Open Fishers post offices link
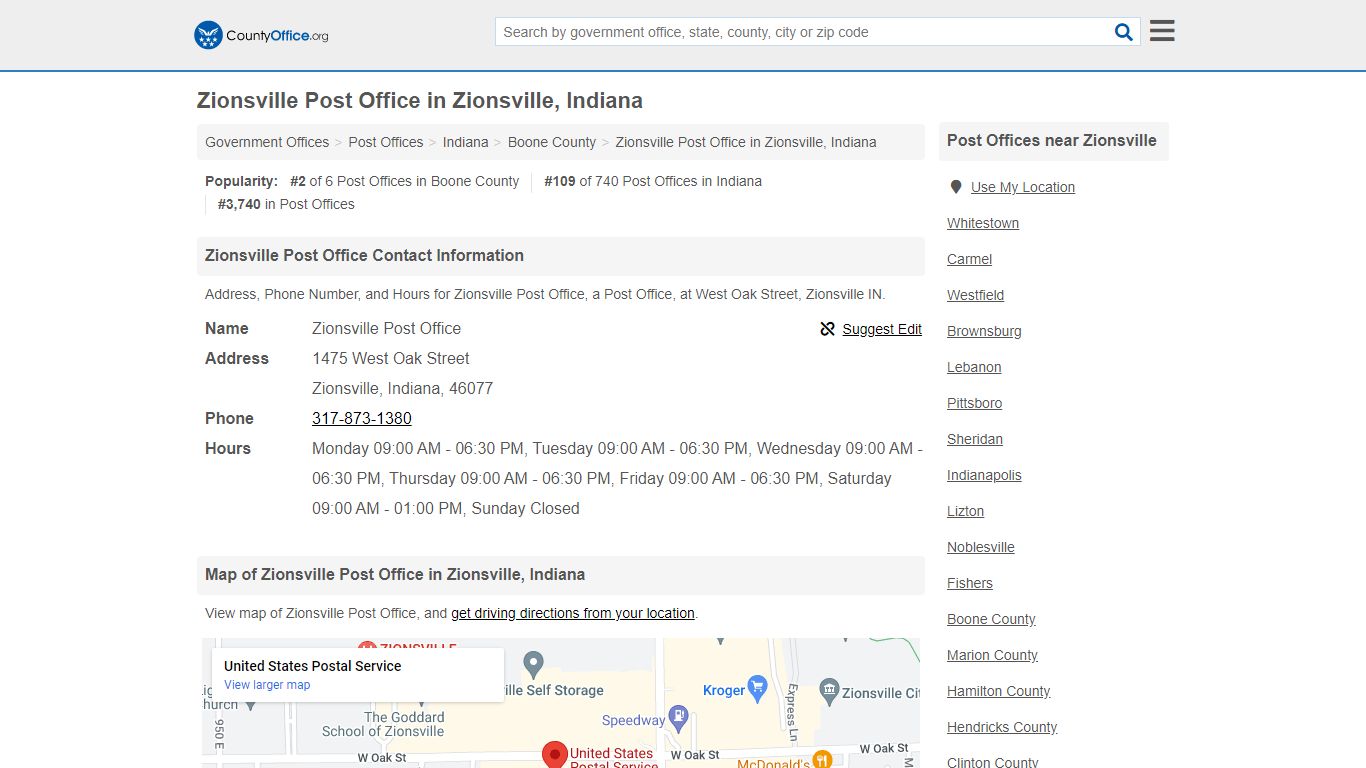This screenshot has width=1366, height=768. point(970,583)
